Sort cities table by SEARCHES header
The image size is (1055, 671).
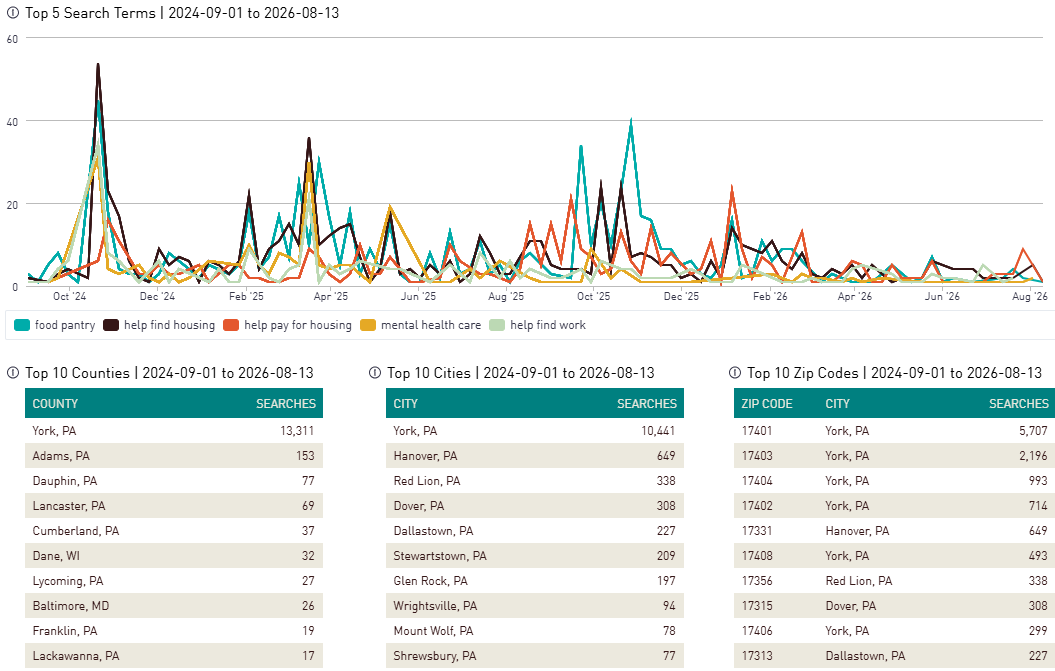pos(647,404)
